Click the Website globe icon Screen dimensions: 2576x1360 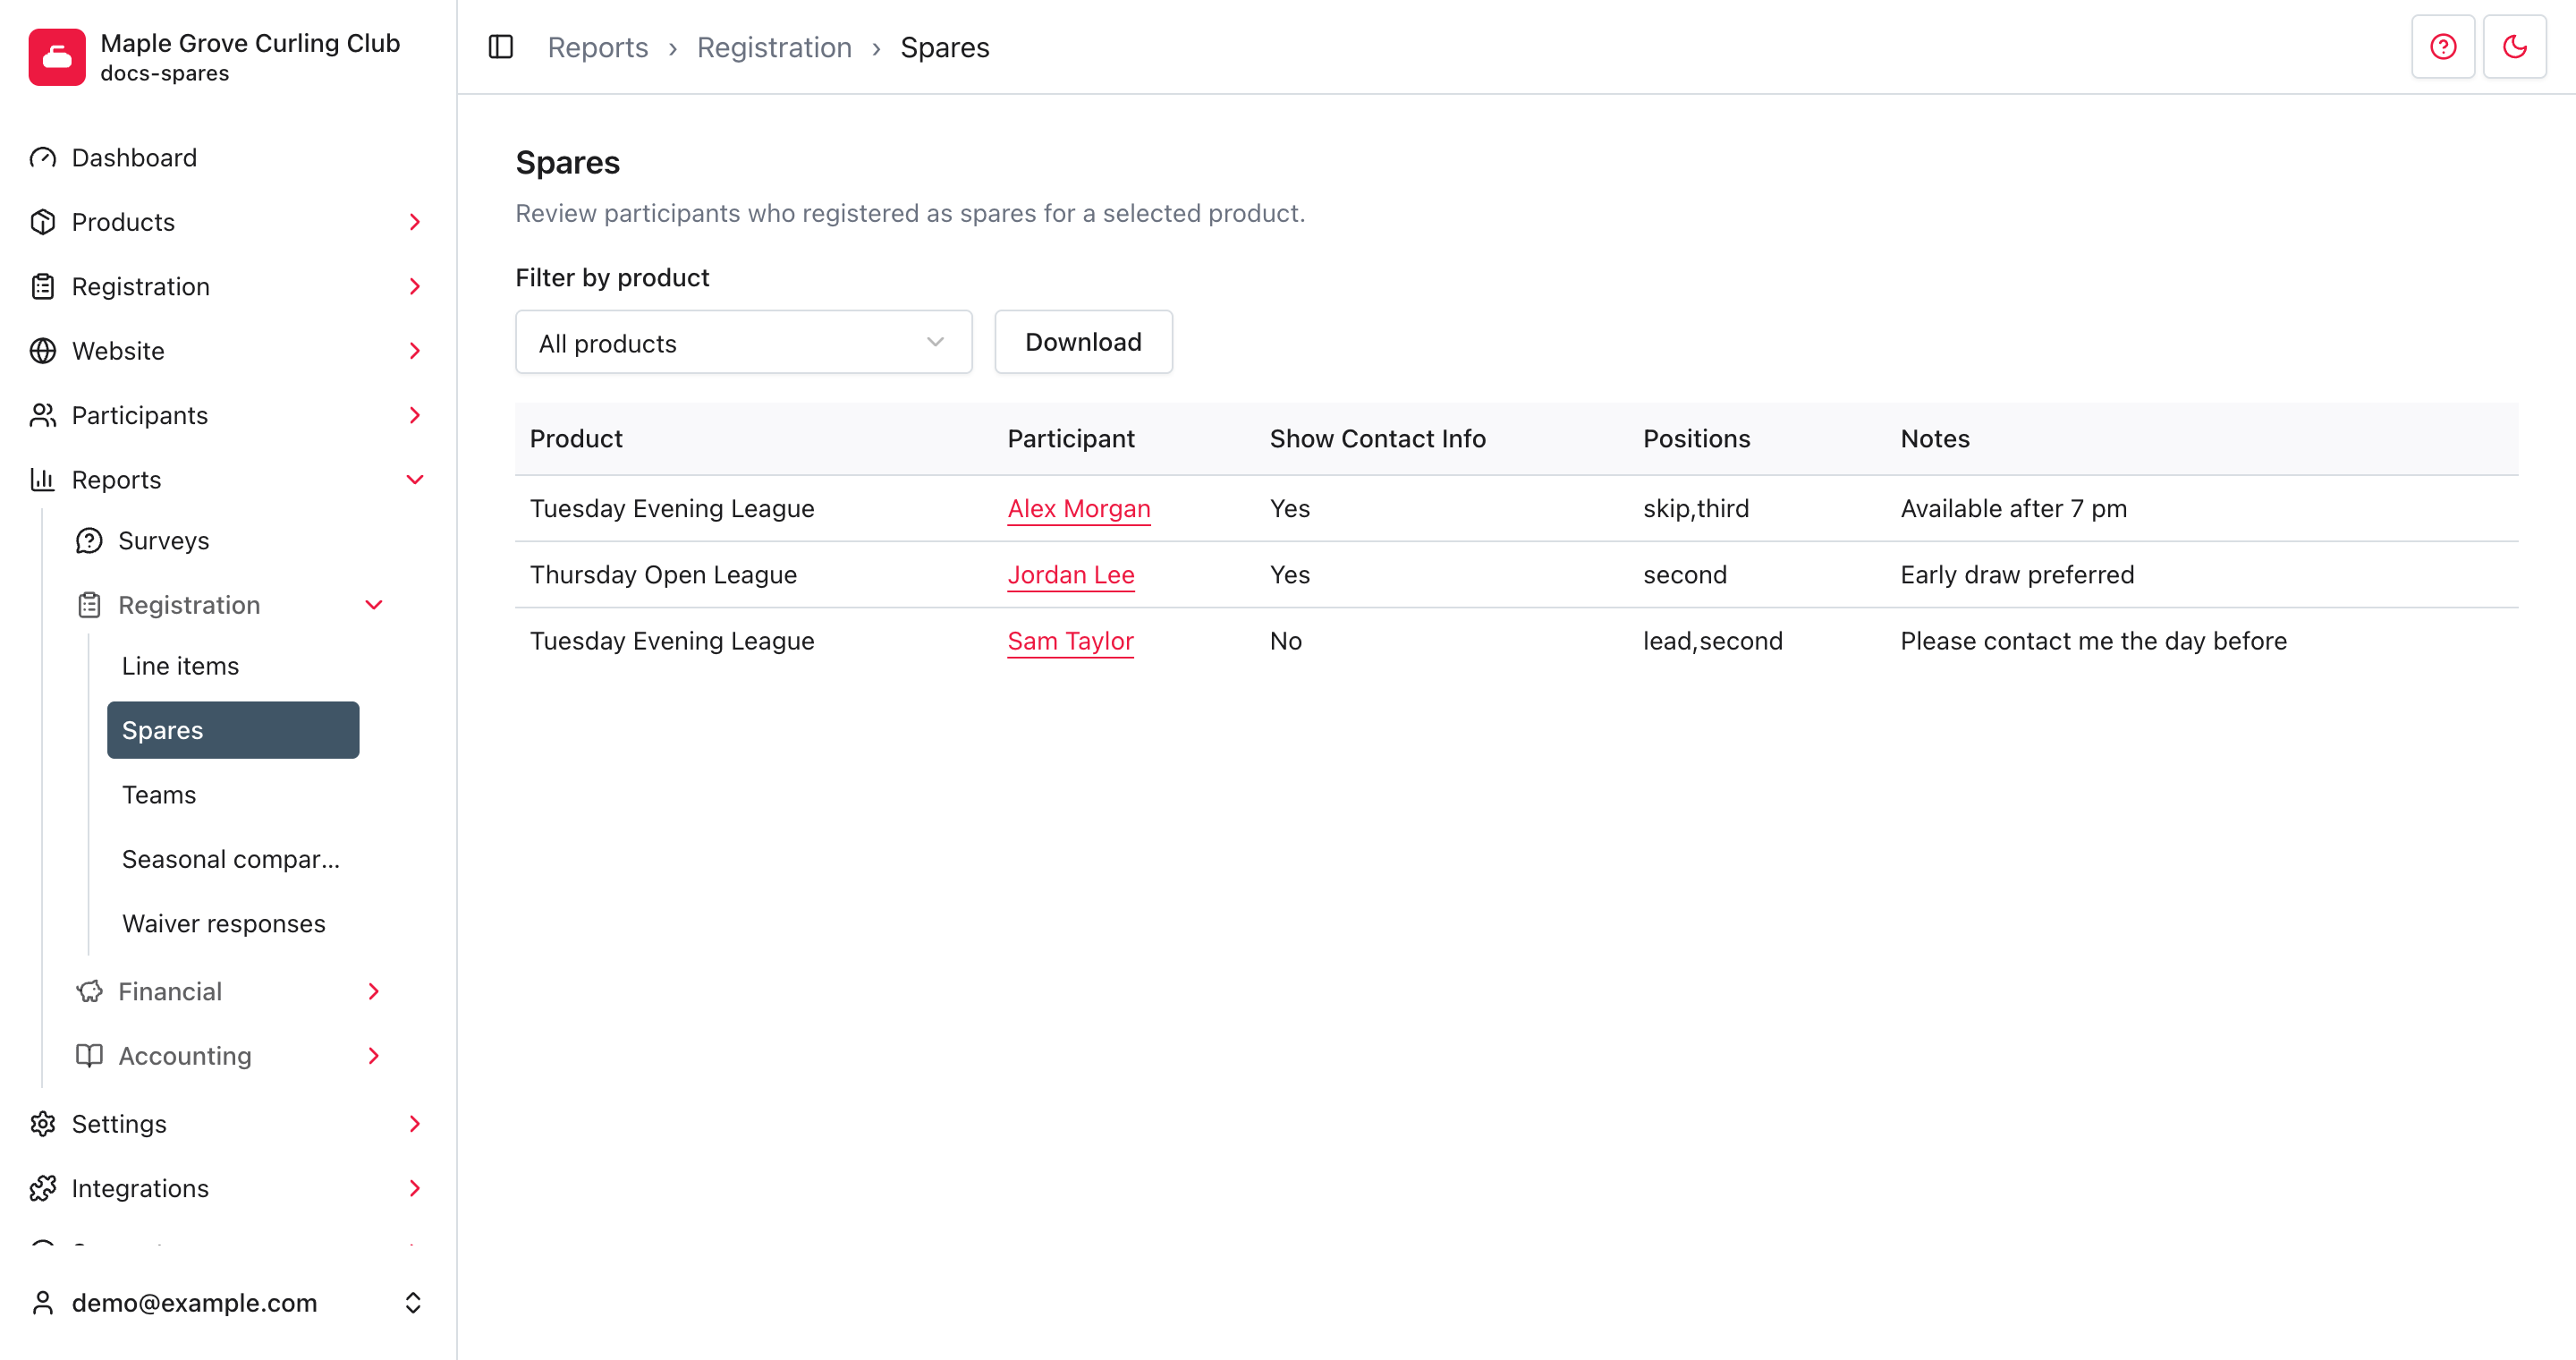[x=43, y=351]
